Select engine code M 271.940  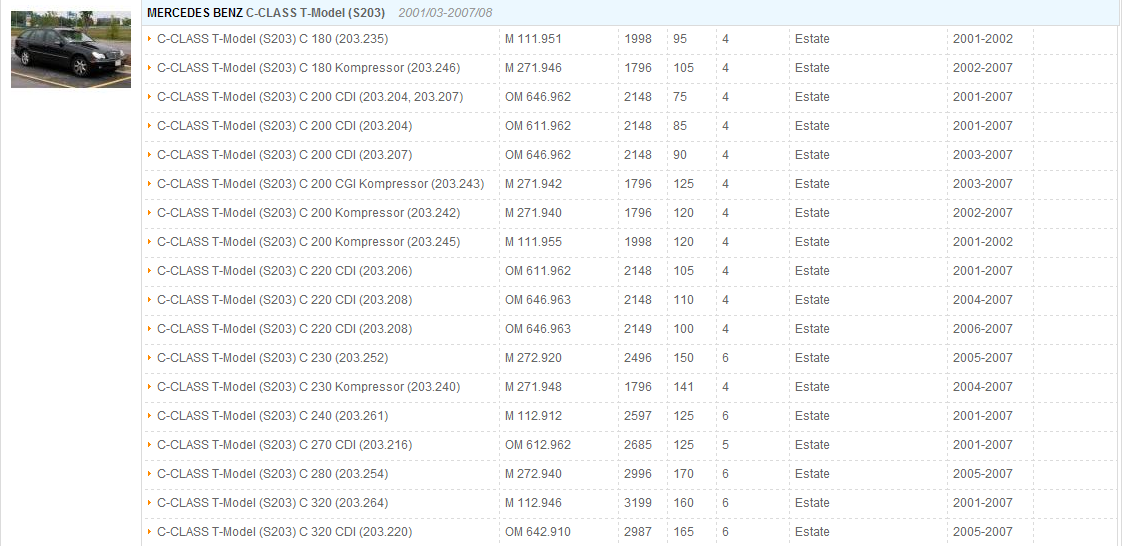tap(533, 212)
